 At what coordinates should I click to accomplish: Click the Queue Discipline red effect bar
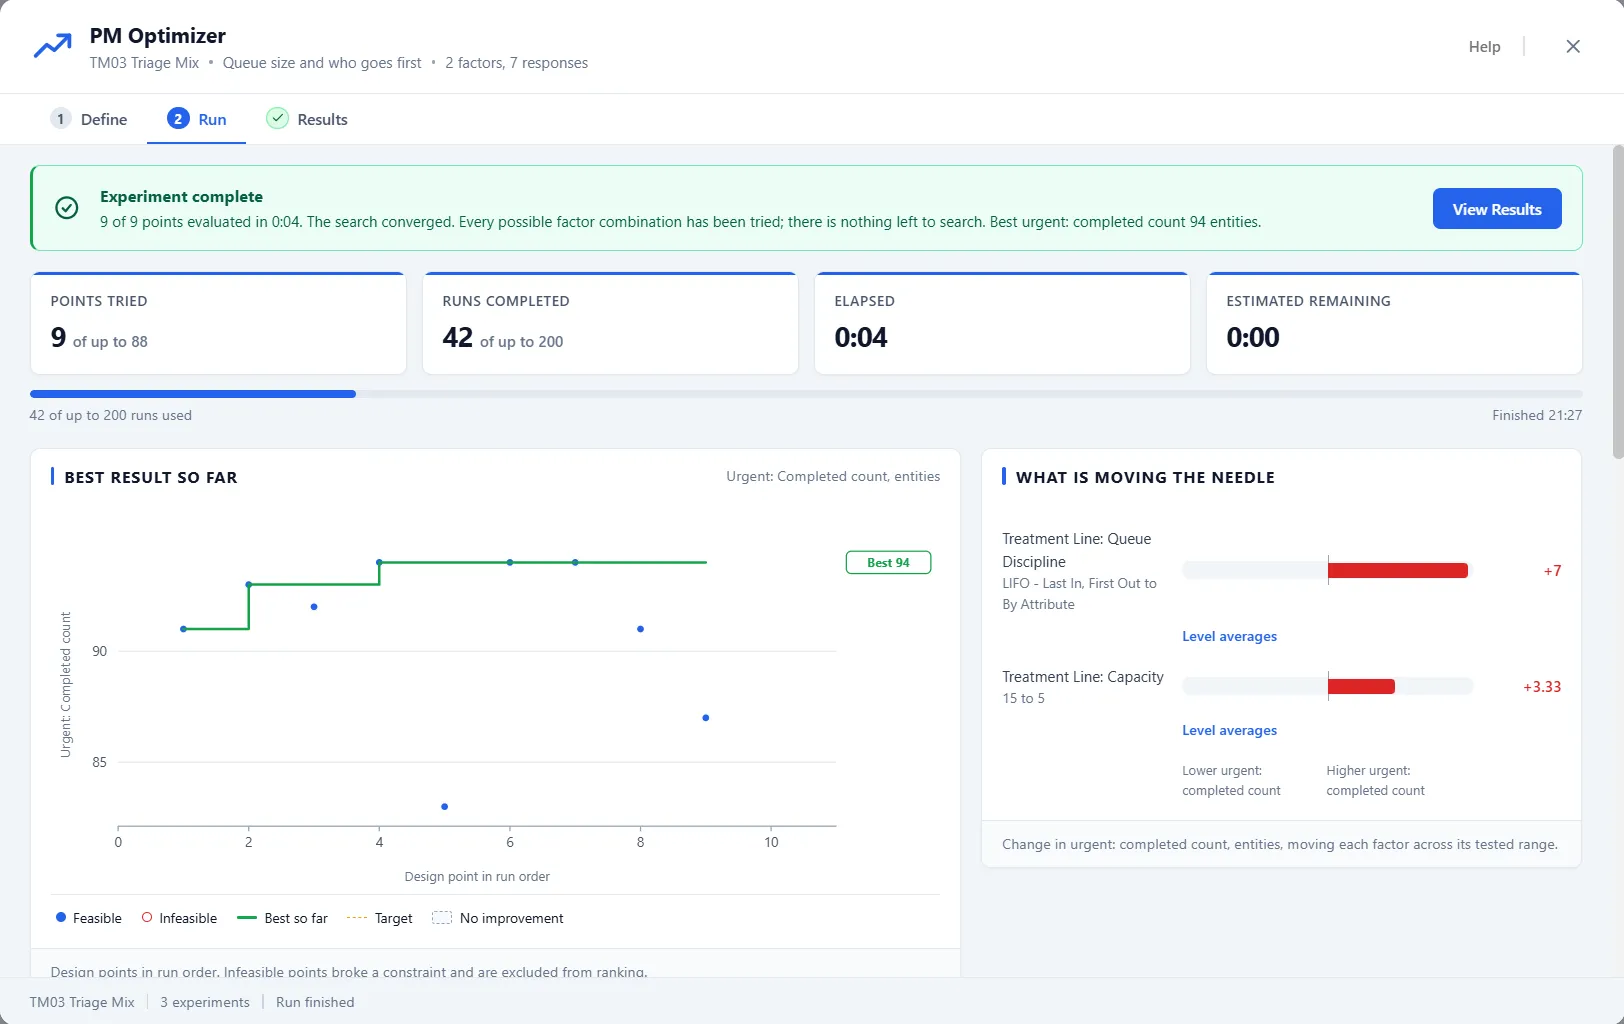point(1398,571)
